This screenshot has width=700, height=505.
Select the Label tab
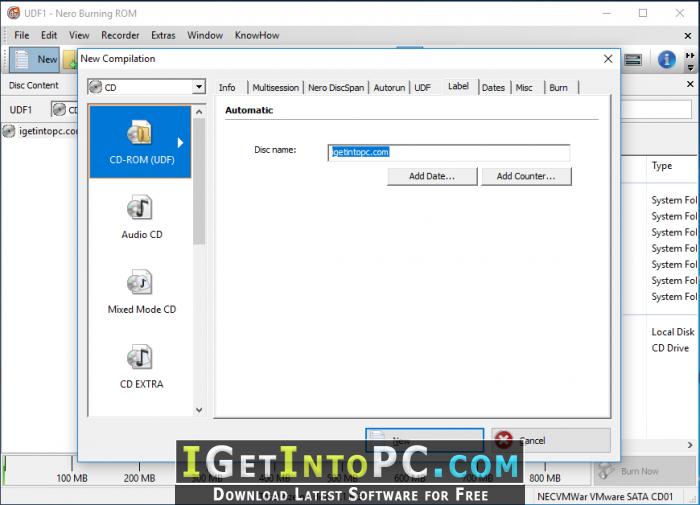[458, 86]
